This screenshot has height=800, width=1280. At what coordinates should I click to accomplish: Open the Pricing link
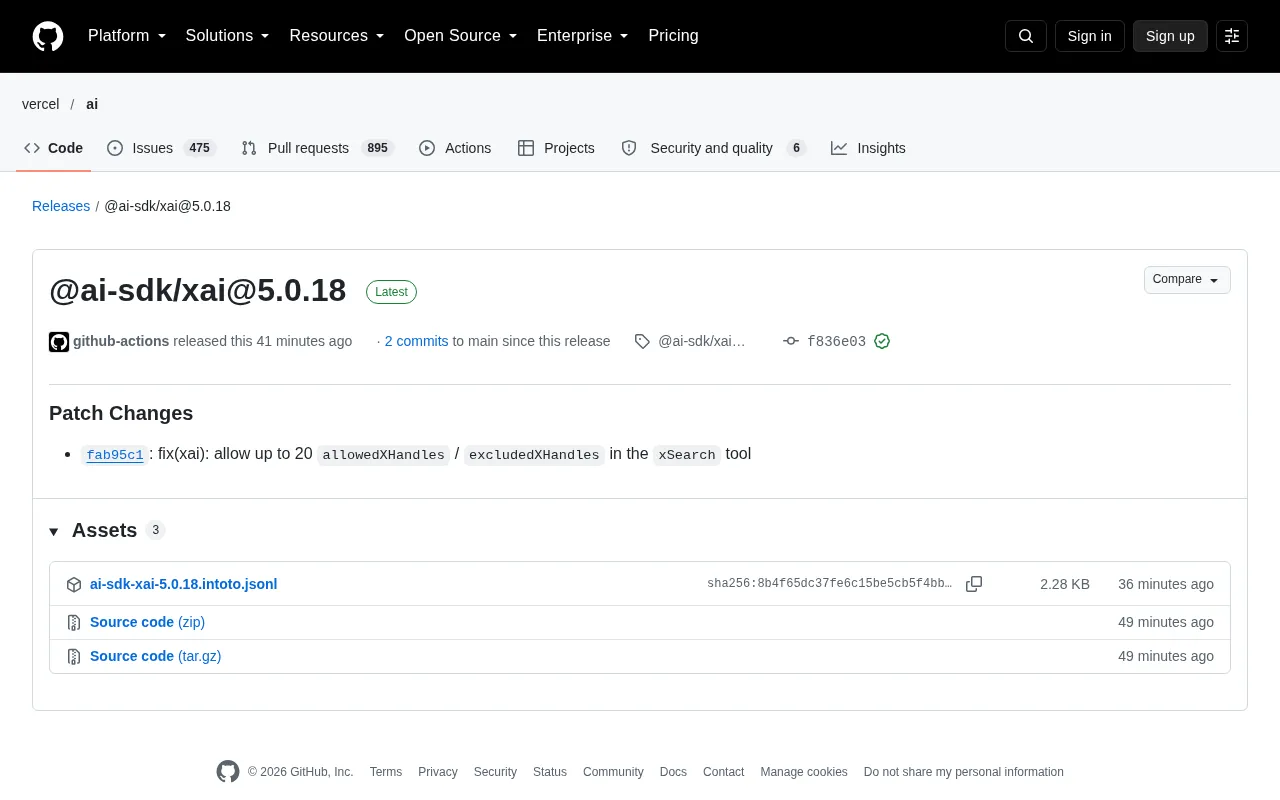(673, 36)
